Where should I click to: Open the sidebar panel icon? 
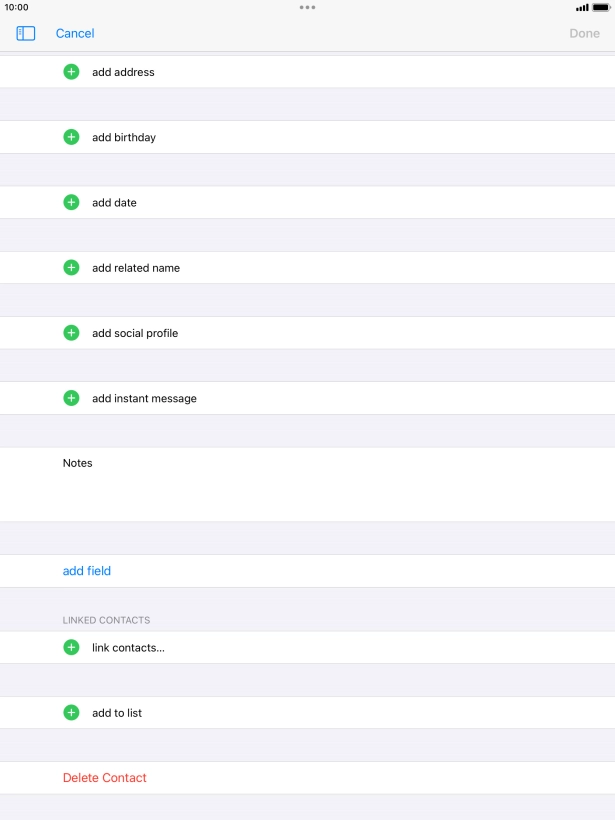click(x=24, y=33)
